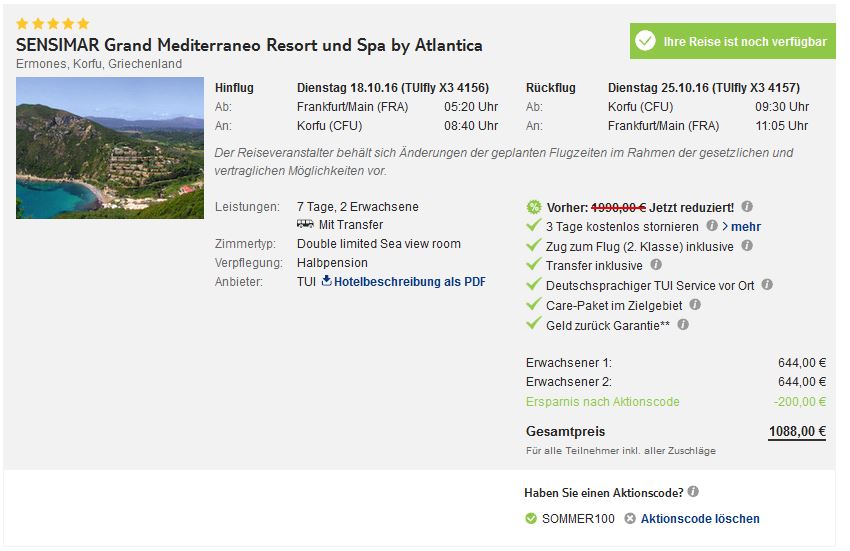Click info icon for Deutschsprachiger TUI Service

(767, 285)
